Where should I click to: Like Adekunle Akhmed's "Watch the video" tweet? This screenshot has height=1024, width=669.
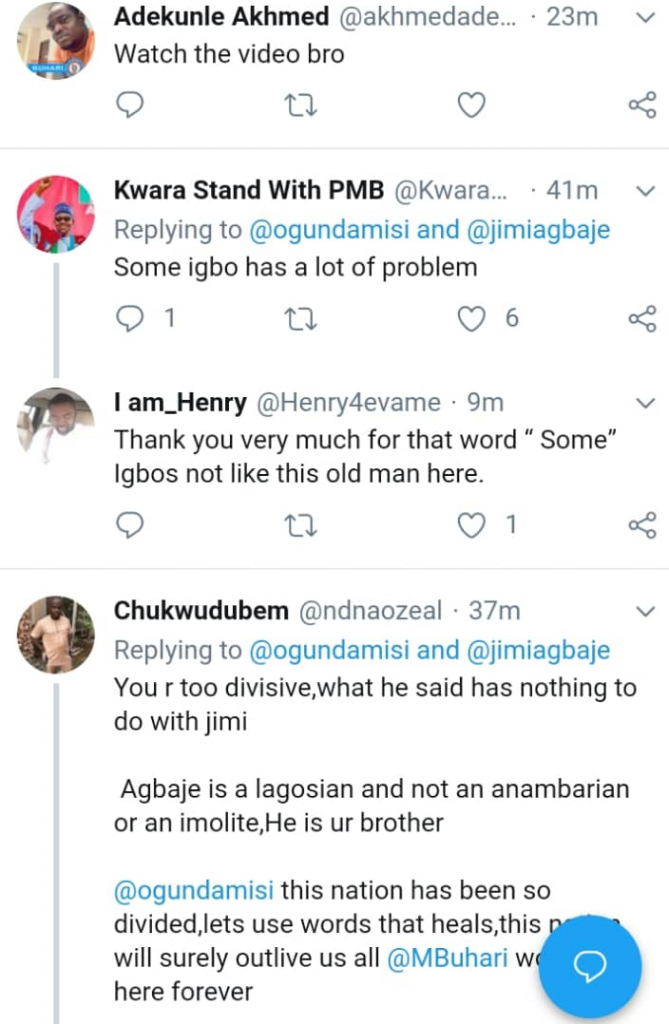[x=471, y=105]
